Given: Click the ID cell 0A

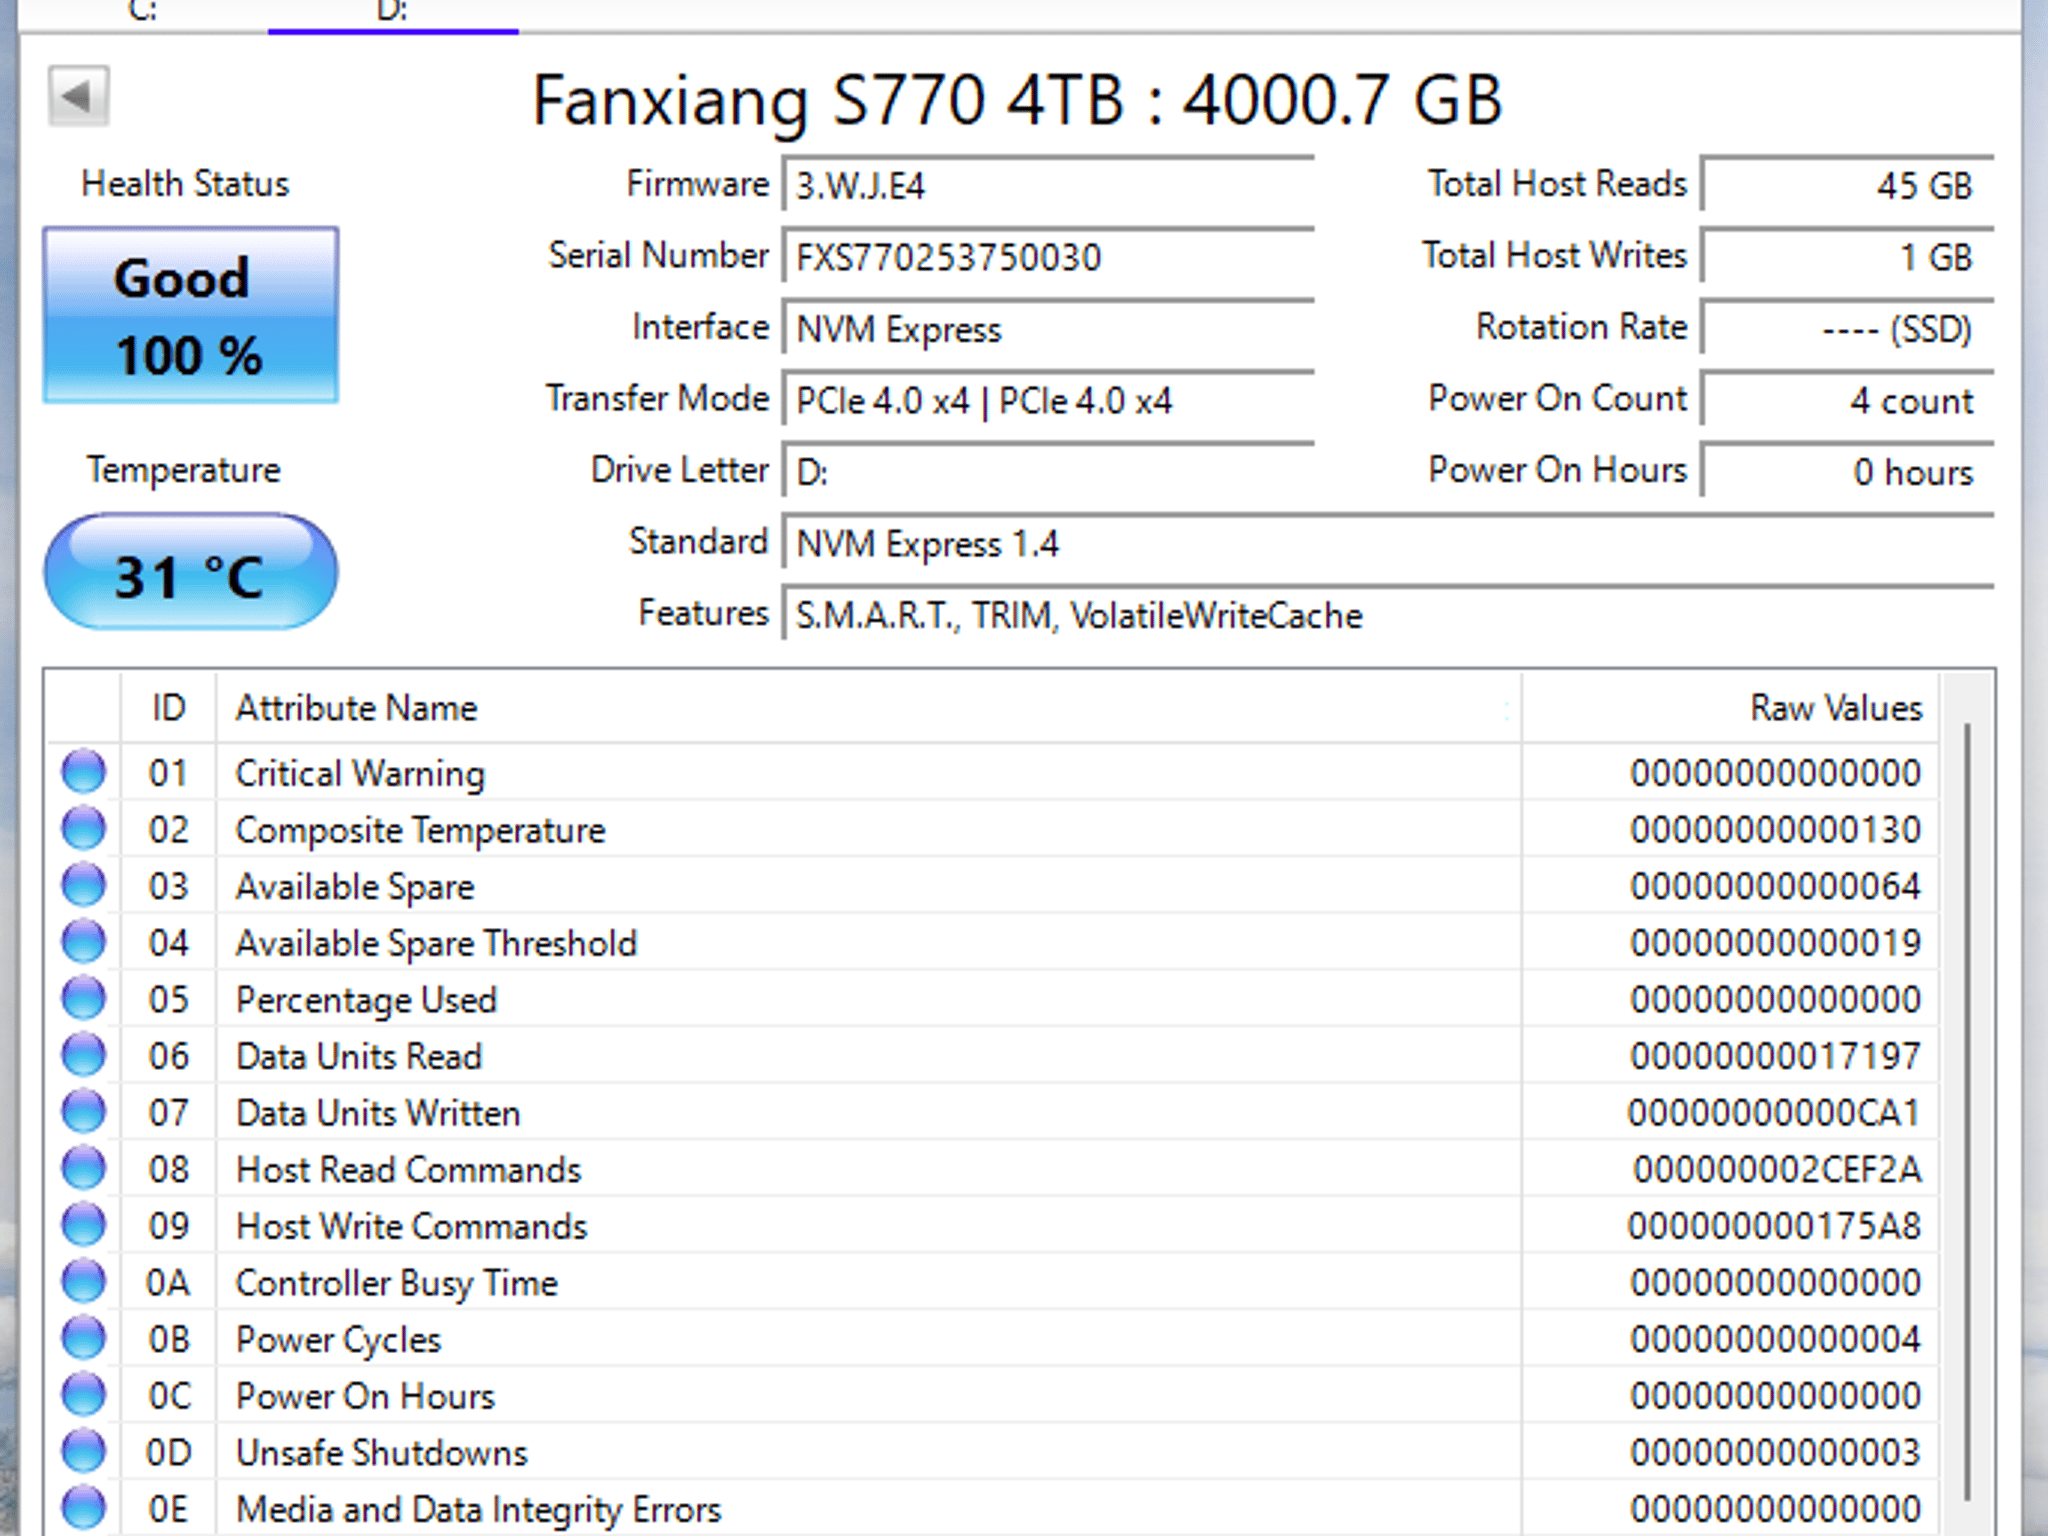Looking at the screenshot, I should 167,1283.
